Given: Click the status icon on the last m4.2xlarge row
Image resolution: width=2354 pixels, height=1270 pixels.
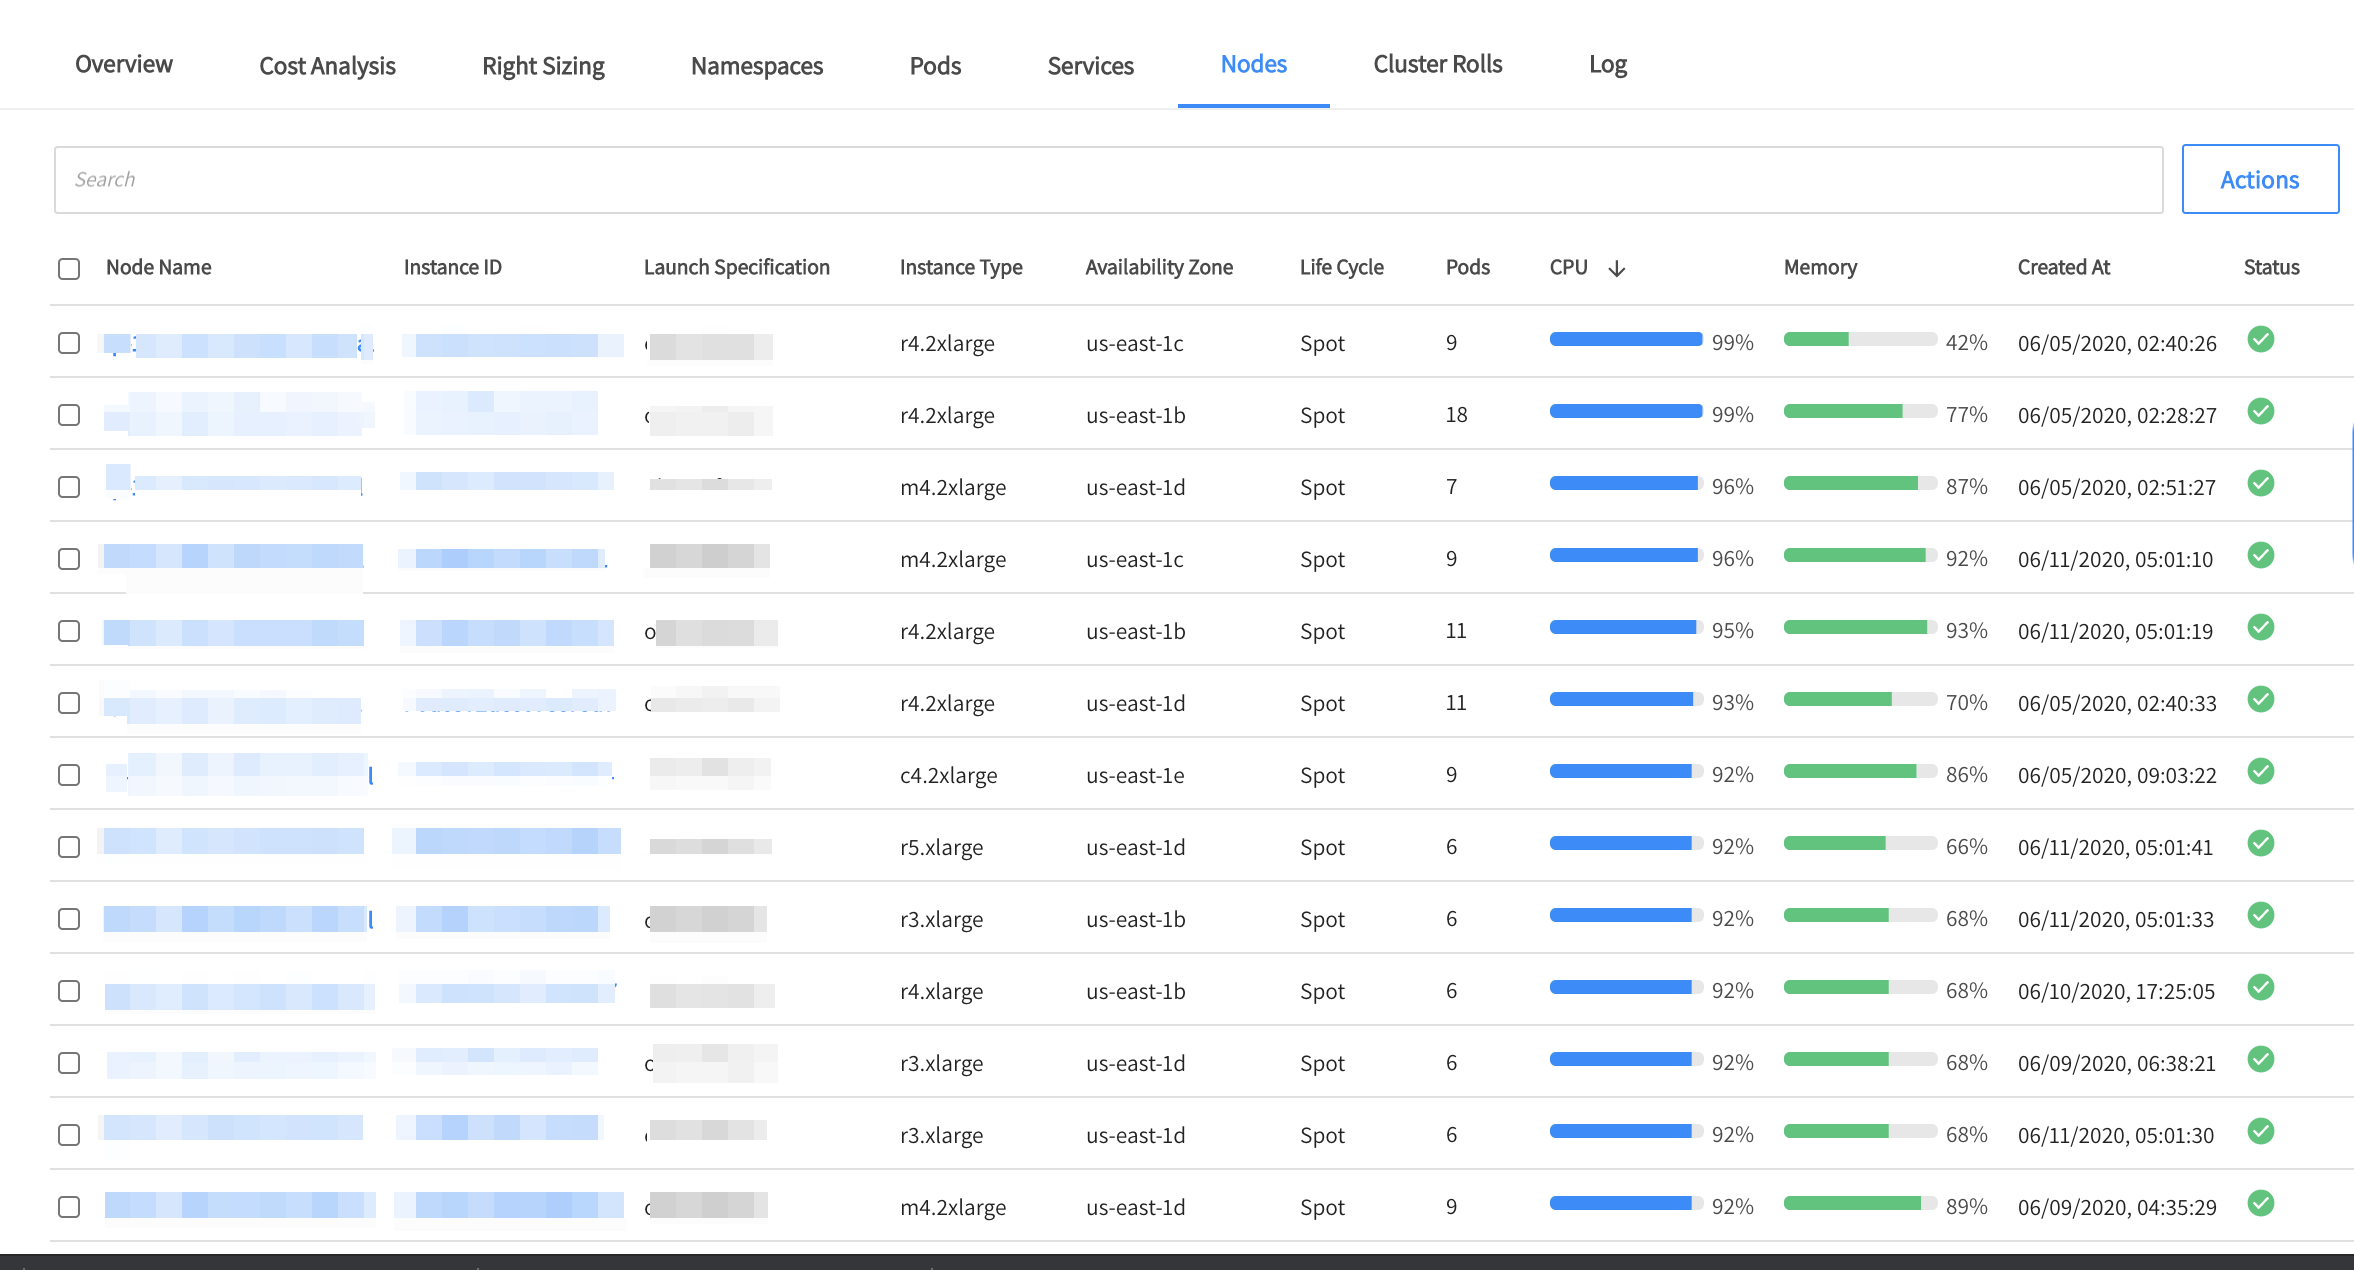Looking at the screenshot, I should (2261, 1205).
